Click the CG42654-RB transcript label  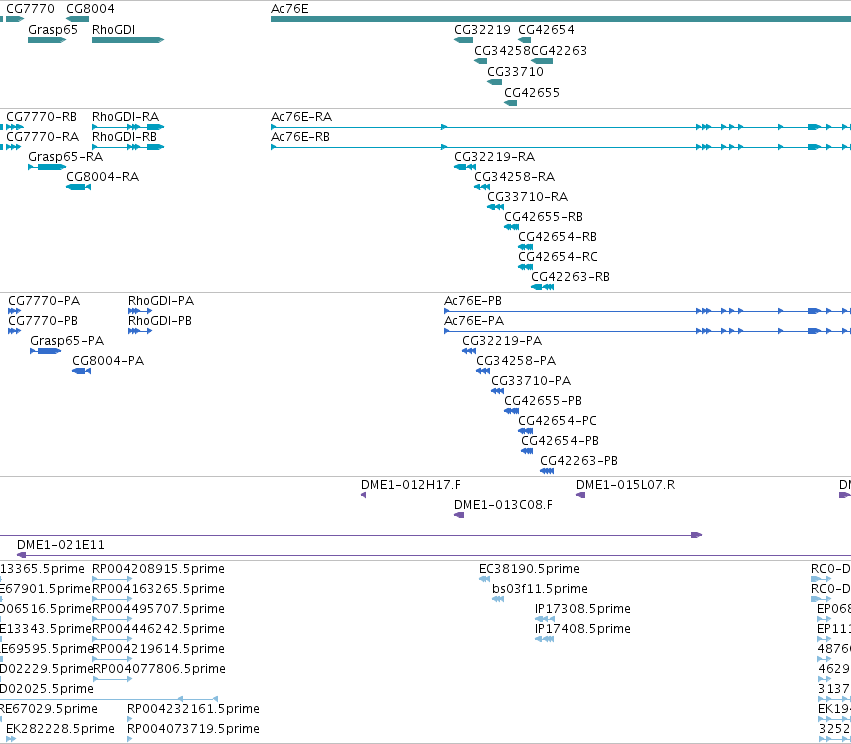(x=557, y=237)
